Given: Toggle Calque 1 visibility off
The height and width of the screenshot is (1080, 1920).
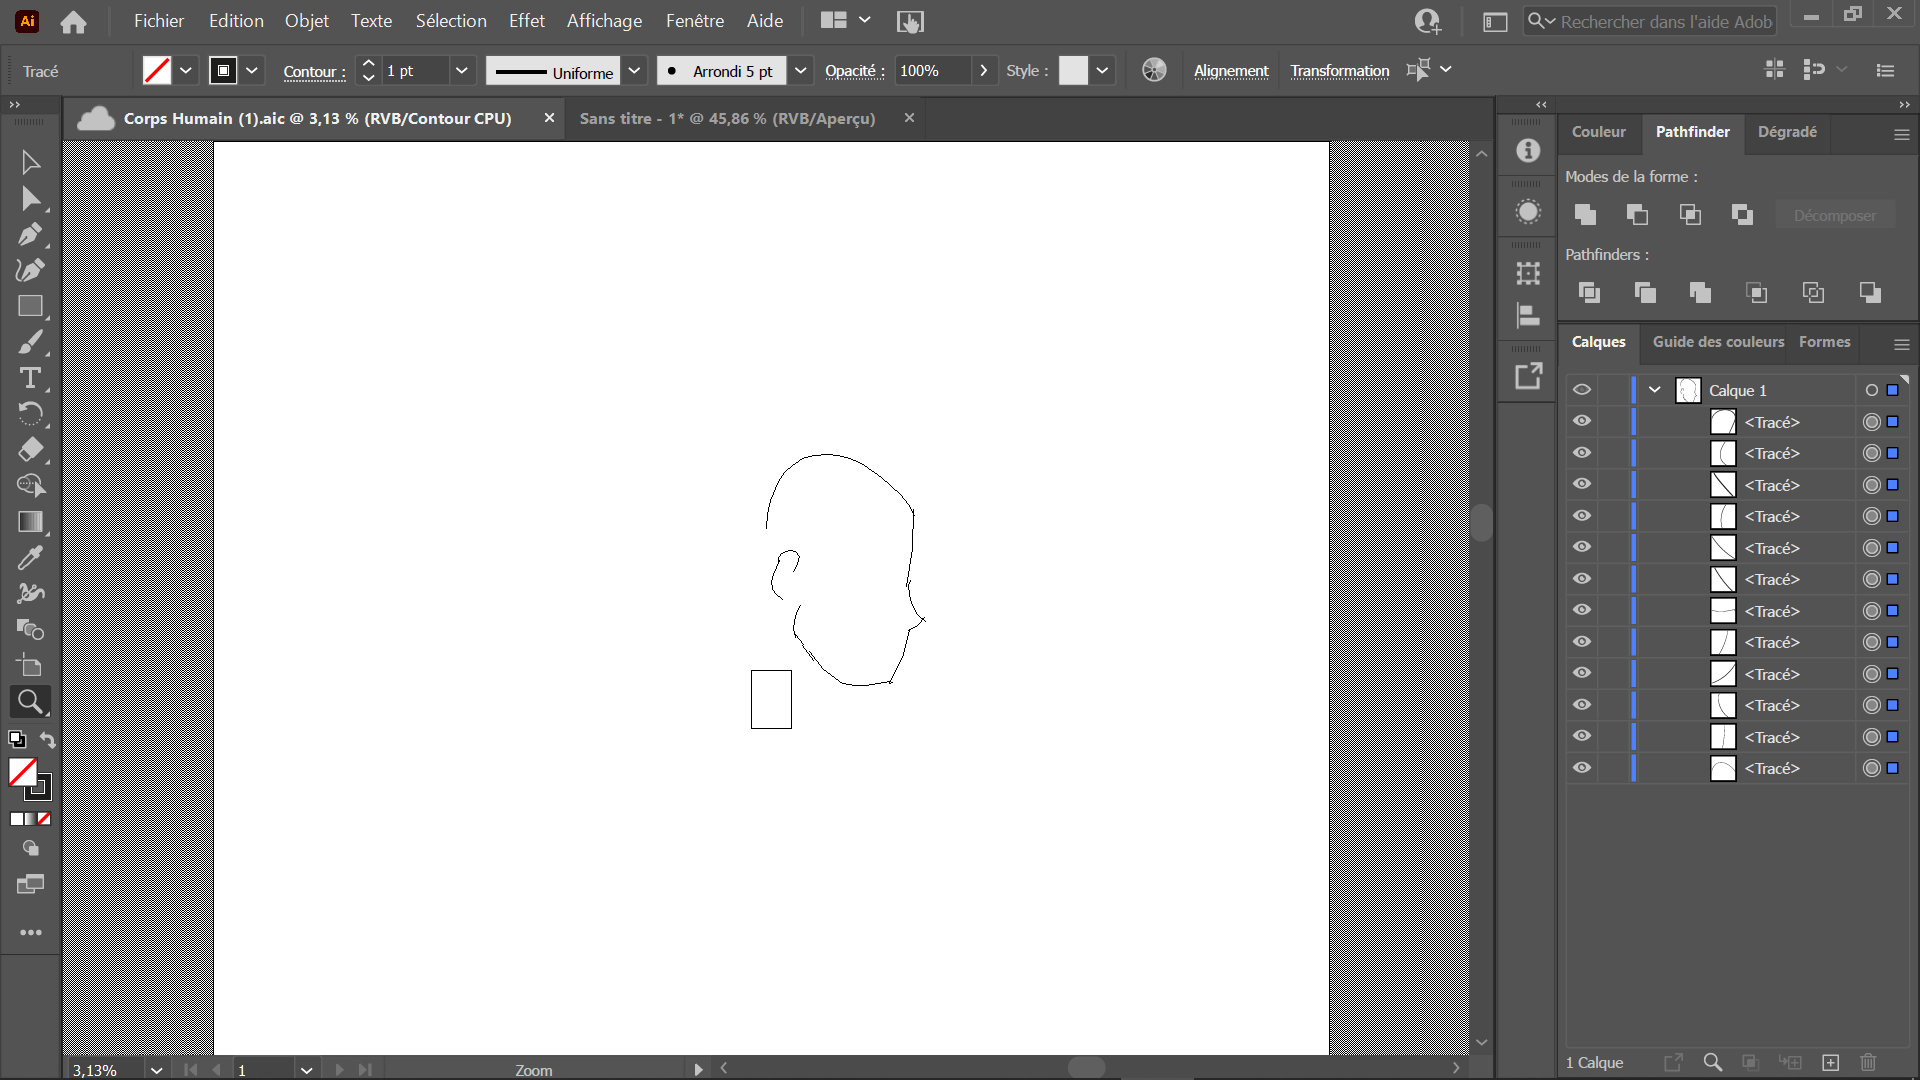Looking at the screenshot, I should point(1583,389).
